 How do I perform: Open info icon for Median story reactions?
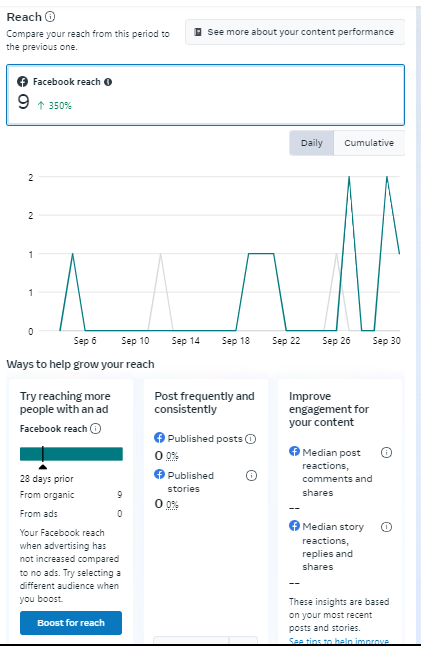(386, 527)
